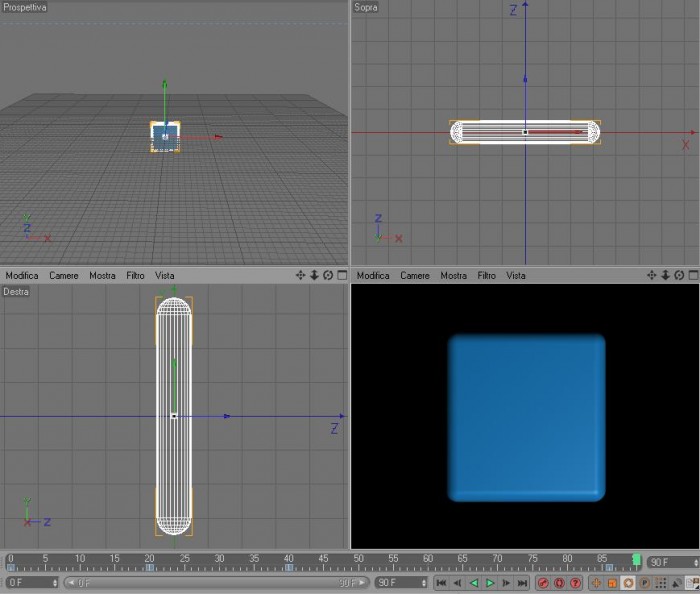Click the left arrow of the preview range slider
The image size is (700, 594).
[71, 583]
